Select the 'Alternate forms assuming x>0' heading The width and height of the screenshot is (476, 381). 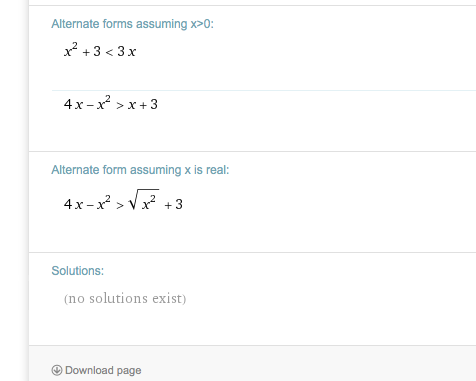pos(132,24)
